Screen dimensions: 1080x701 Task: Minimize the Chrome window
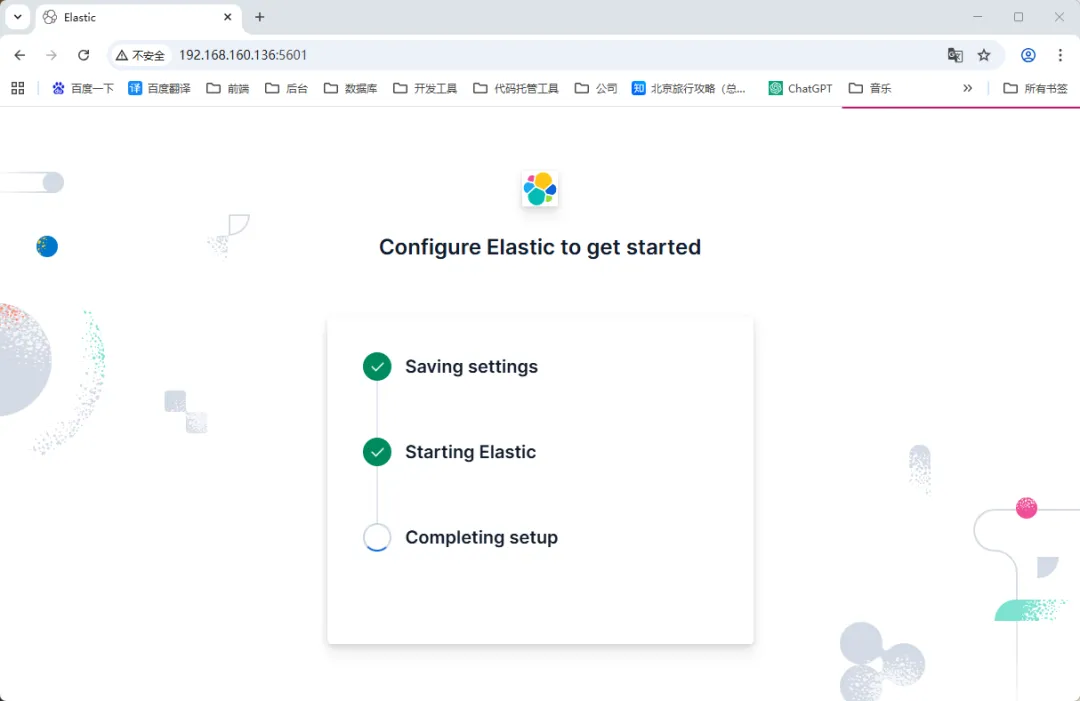pos(977,17)
